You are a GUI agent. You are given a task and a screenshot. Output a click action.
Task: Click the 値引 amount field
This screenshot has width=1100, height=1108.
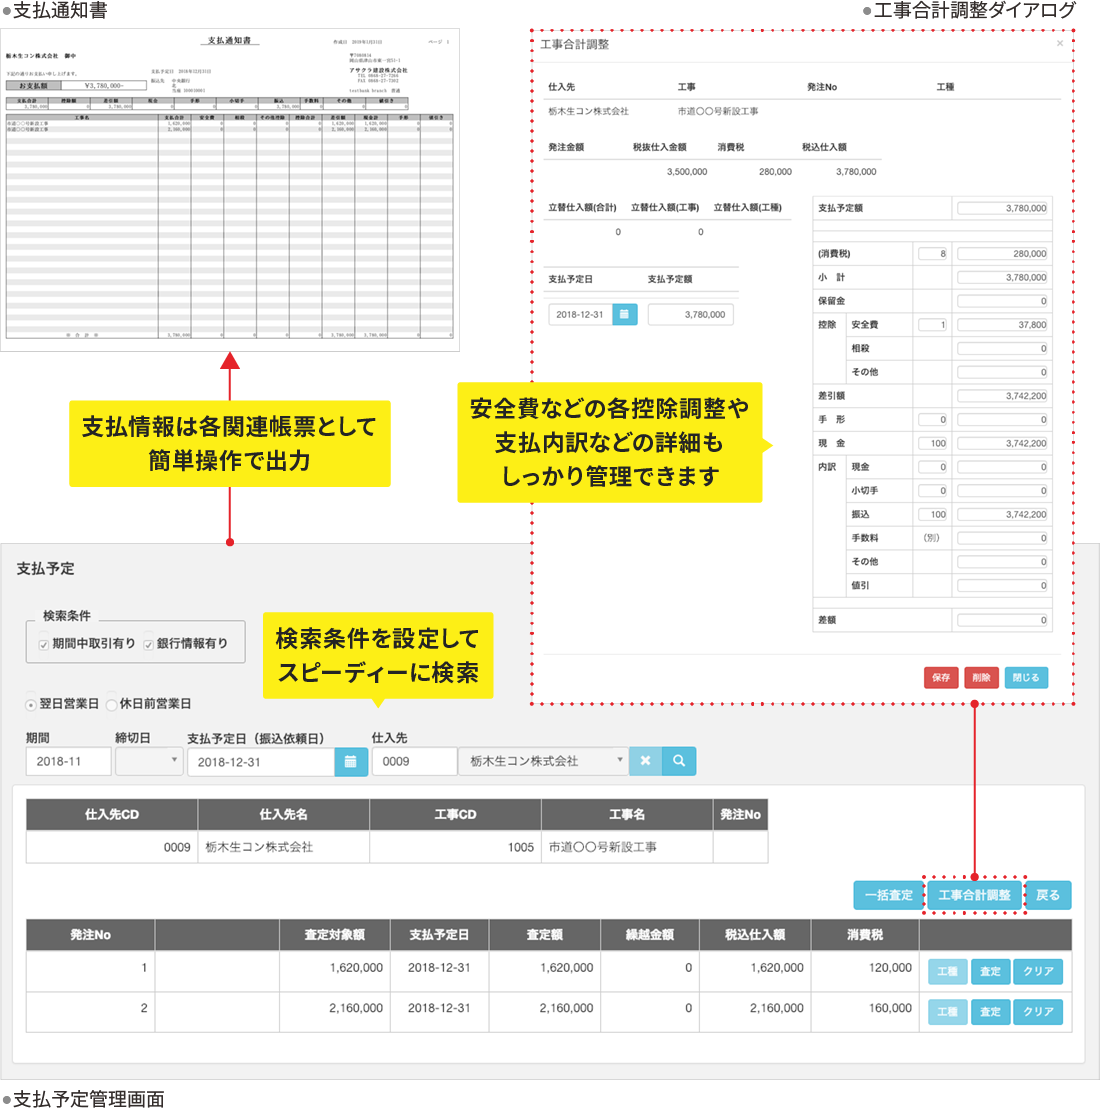(x=1003, y=586)
